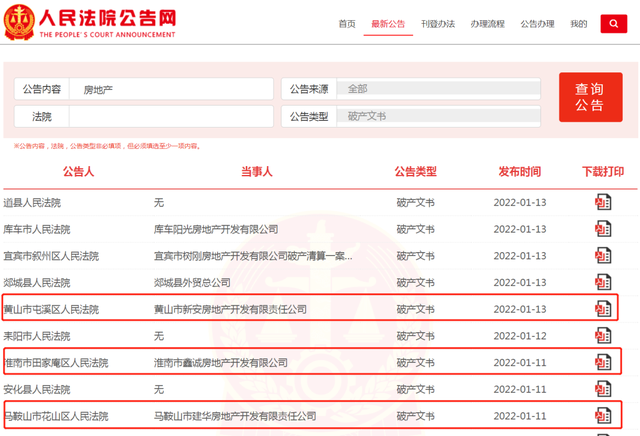
Task: Click the 公告类型 column header
Action: (416, 171)
